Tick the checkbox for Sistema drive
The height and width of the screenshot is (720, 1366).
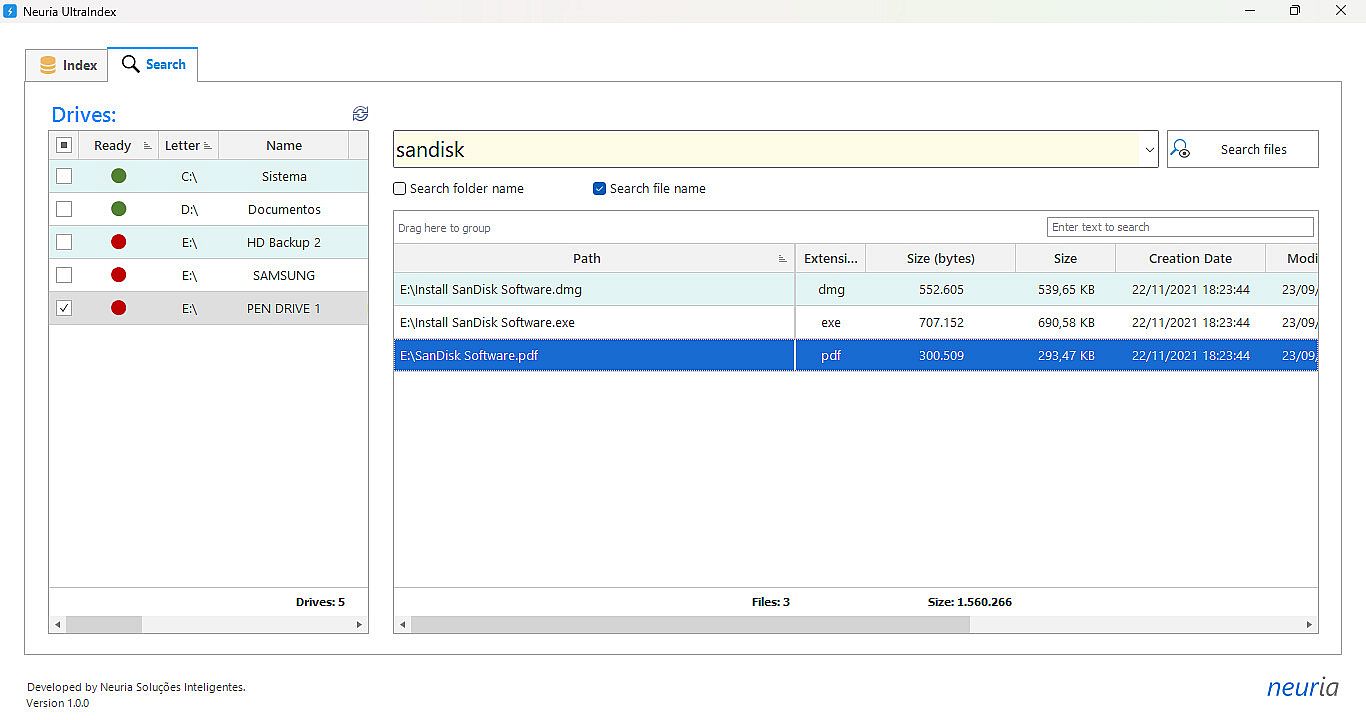(64, 176)
